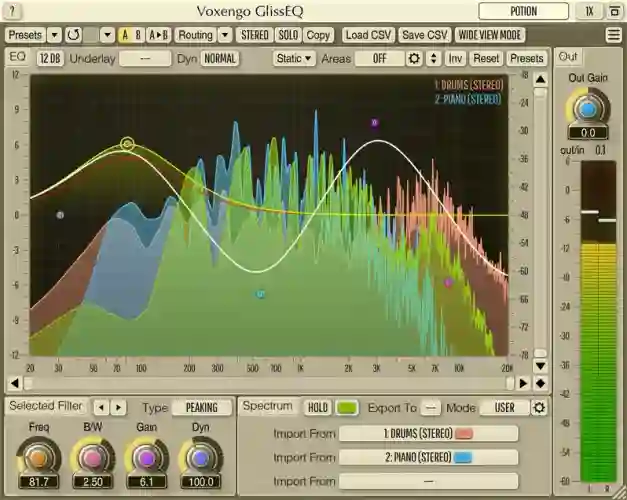Toggle WIDE VIEW MODE
This screenshot has height=500, width=627.
pos(489,35)
